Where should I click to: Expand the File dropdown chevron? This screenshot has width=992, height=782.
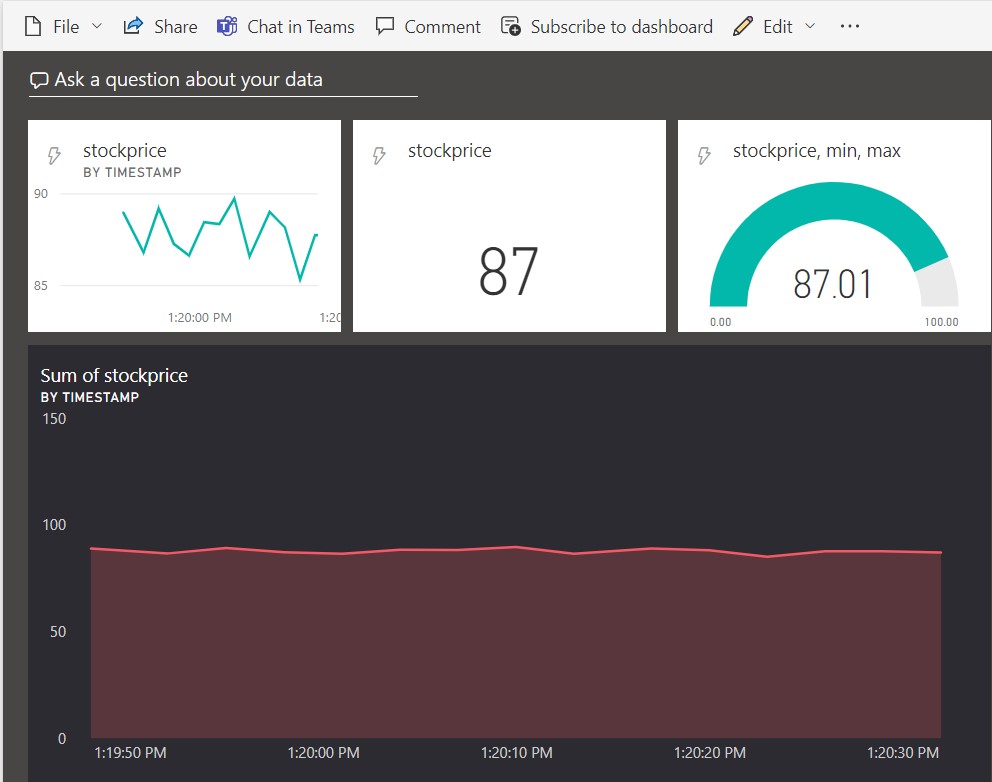97,27
